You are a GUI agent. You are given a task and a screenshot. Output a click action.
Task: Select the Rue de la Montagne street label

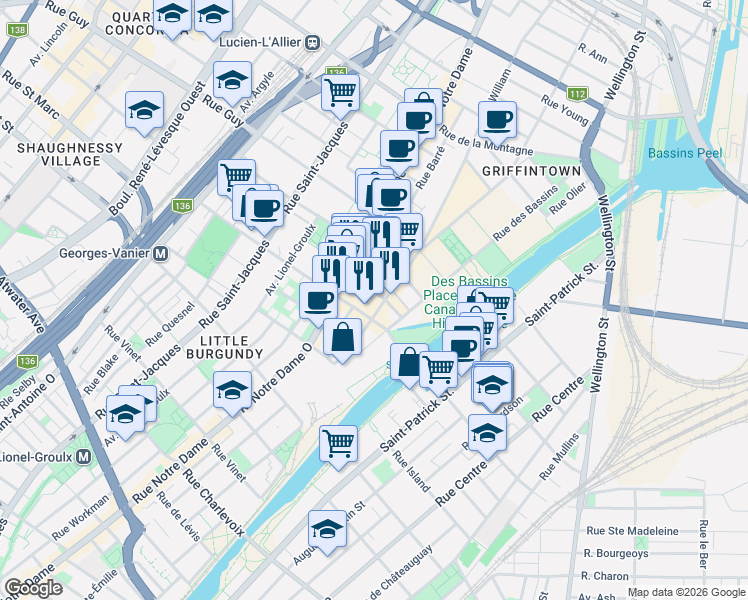[486, 141]
